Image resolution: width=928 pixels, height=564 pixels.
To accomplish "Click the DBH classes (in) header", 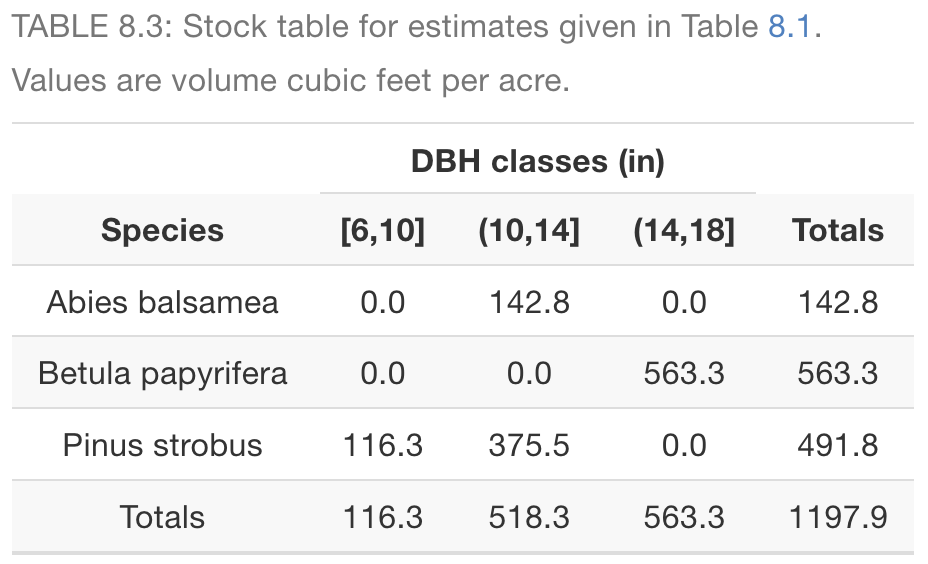I will (537, 161).
